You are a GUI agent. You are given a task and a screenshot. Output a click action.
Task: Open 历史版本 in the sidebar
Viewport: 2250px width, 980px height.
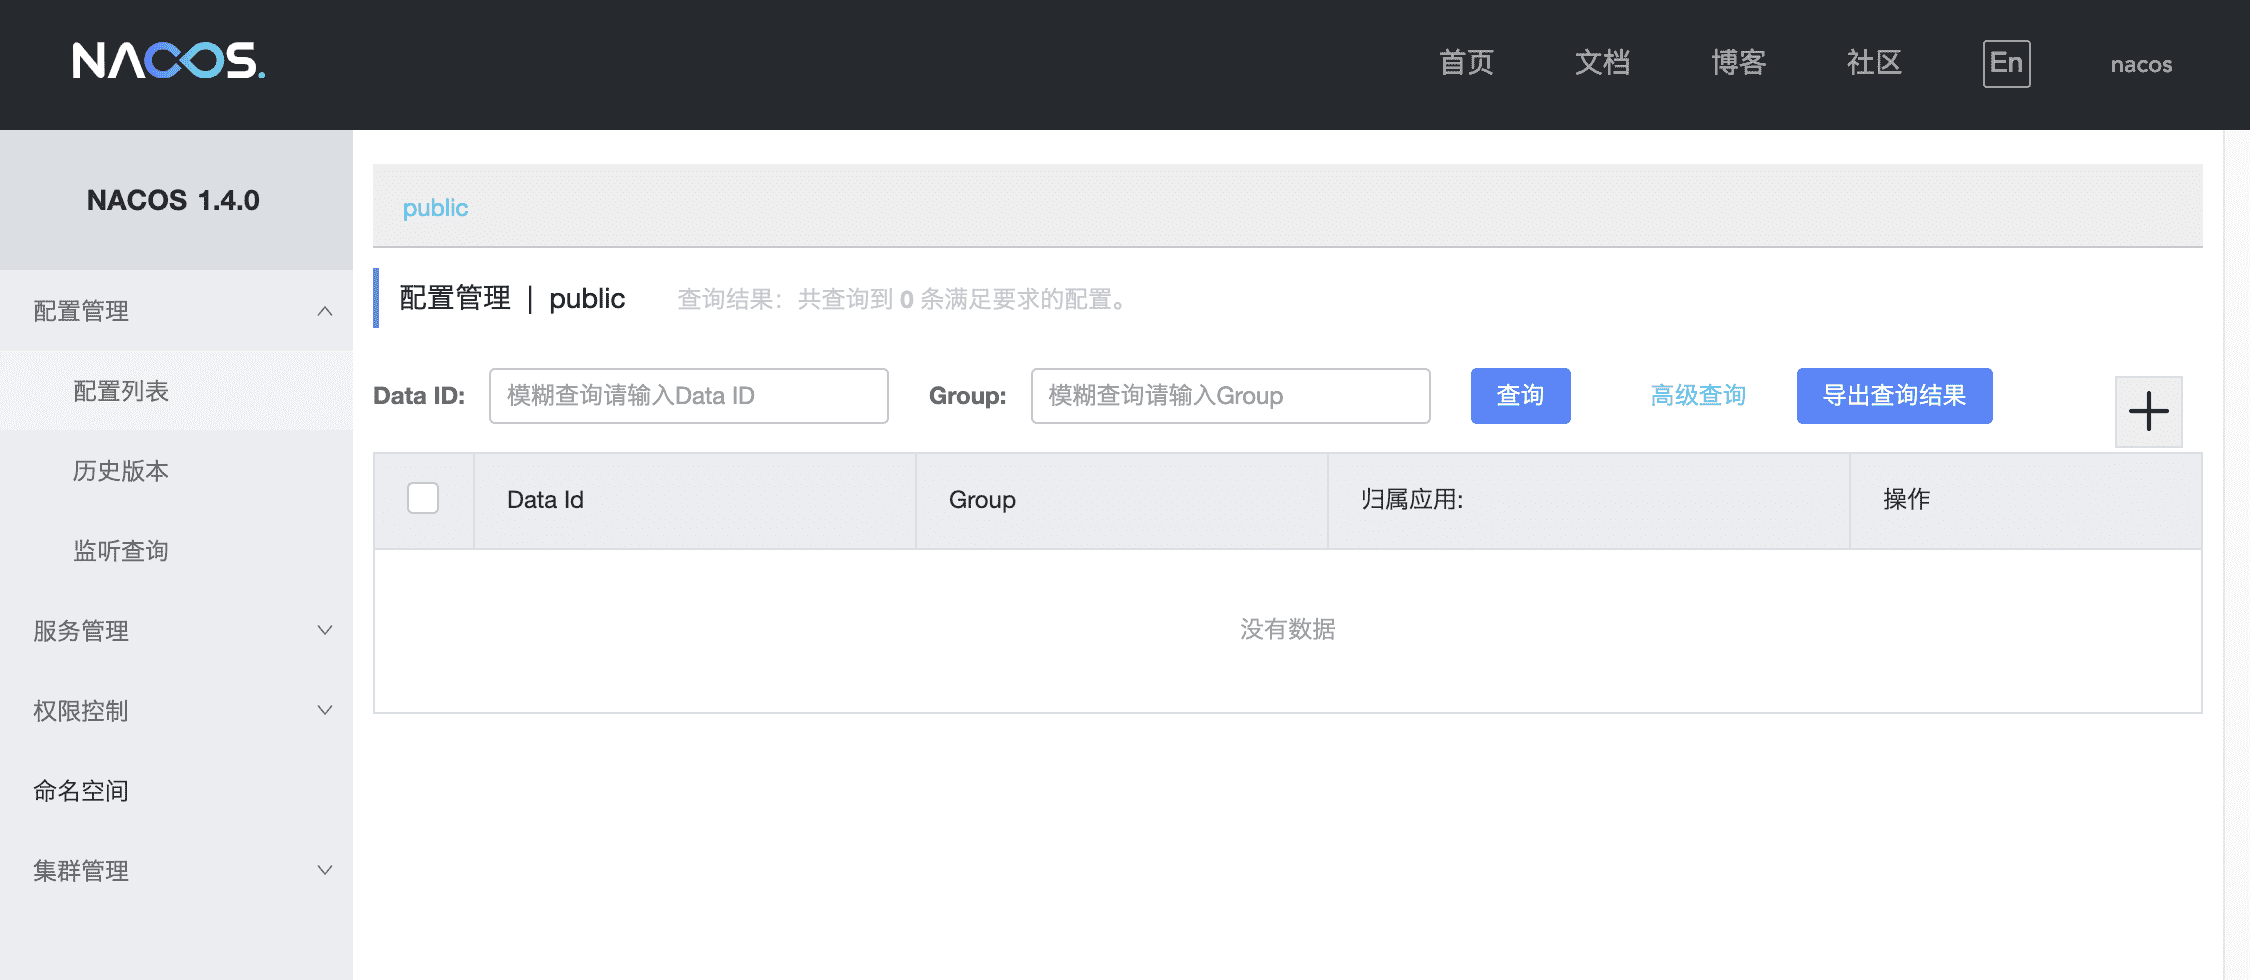tap(121, 471)
